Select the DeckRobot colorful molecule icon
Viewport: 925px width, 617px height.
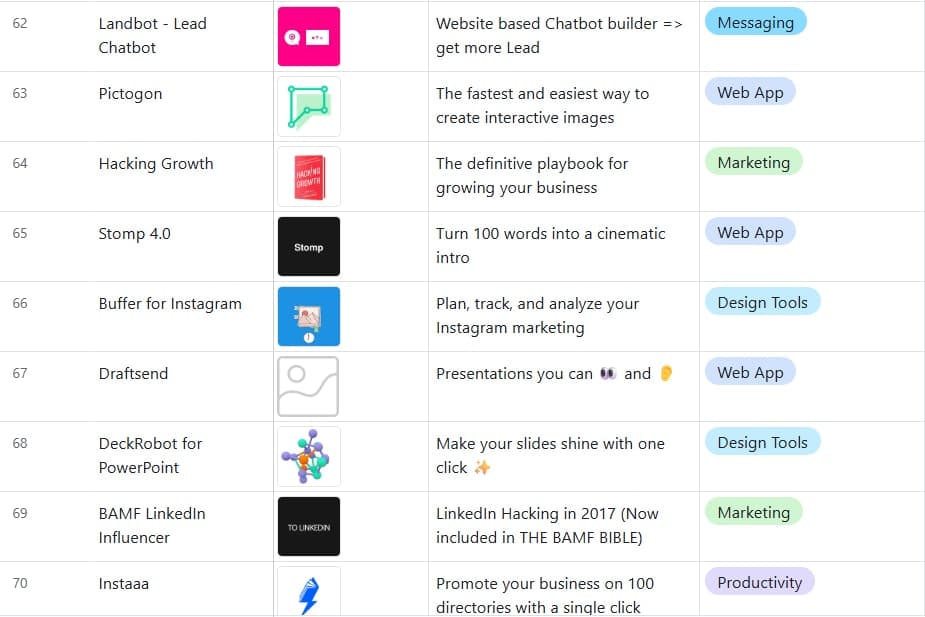[x=308, y=456]
